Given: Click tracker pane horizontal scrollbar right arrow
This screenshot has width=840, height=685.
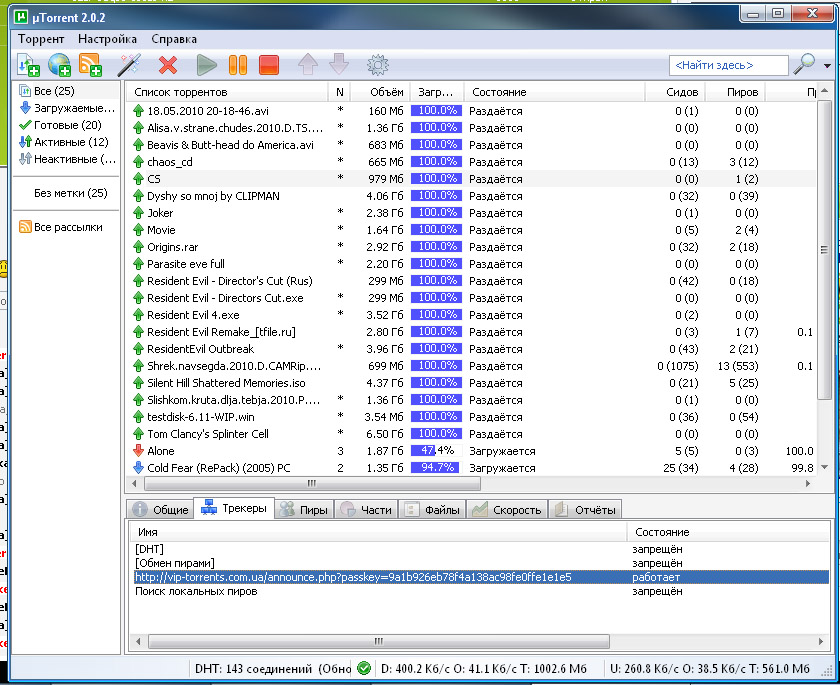Looking at the screenshot, I should (x=821, y=641).
